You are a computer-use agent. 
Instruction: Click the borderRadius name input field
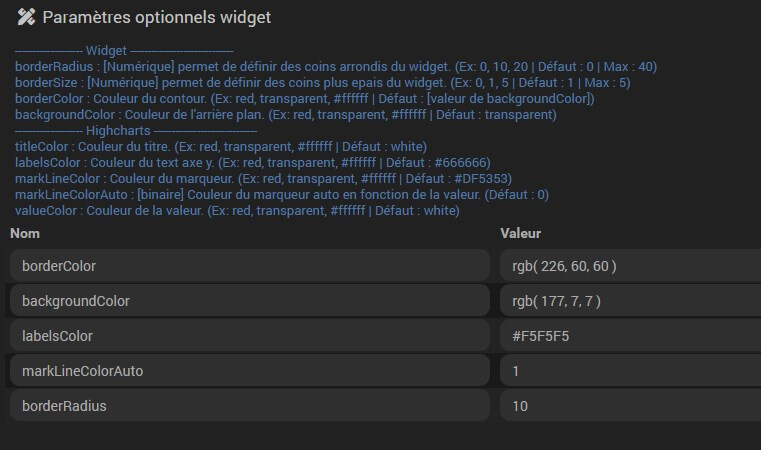pos(250,406)
